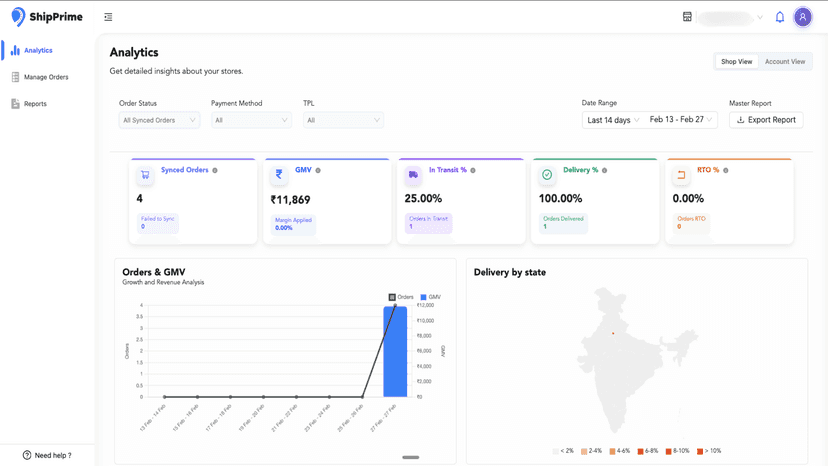Open the Order Status dropdown
Image resolution: width=828 pixels, height=466 pixels.
[x=159, y=120]
